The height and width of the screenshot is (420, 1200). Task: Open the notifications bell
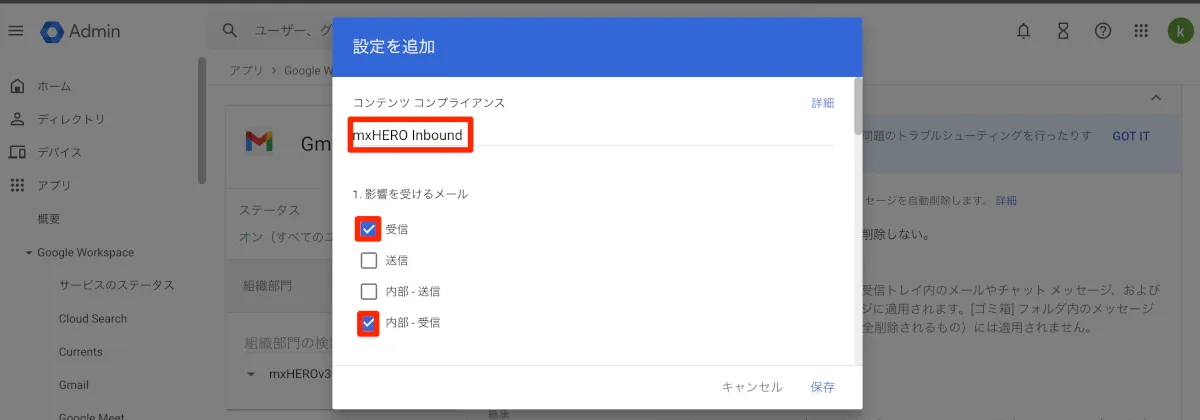coord(1023,31)
